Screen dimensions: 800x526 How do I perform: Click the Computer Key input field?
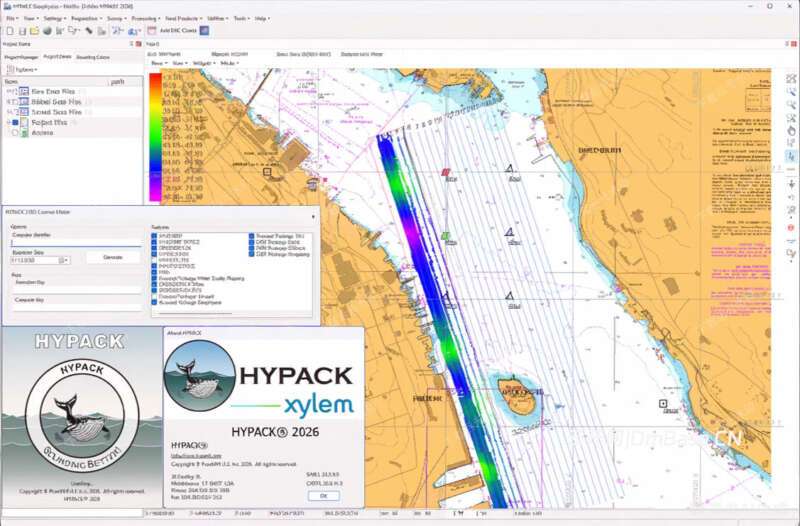click(77, 308)
